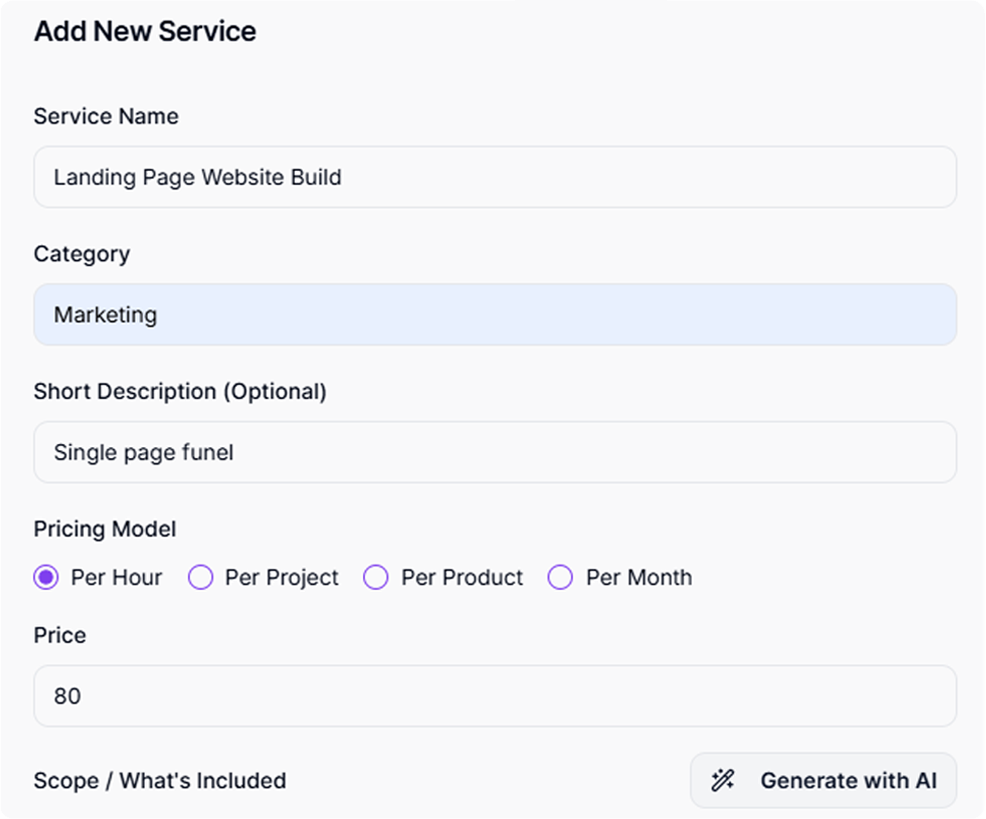Image resolution: width=986 pixels, height=819 pixels.
Task: Click the "Per Project" label text
Action: pos(282,578)
